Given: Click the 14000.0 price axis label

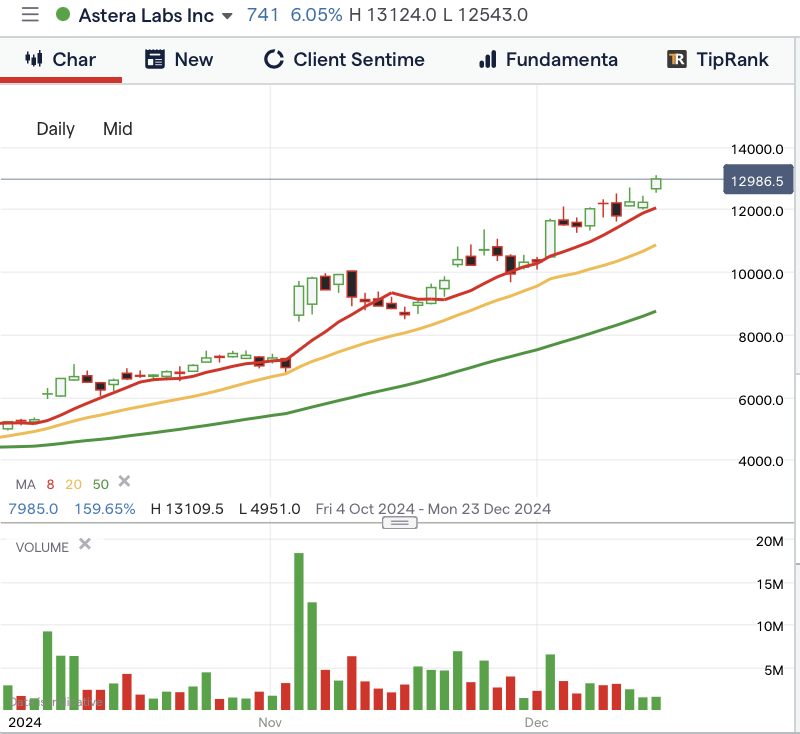Looking at the screenshot, I should (757, 149).
